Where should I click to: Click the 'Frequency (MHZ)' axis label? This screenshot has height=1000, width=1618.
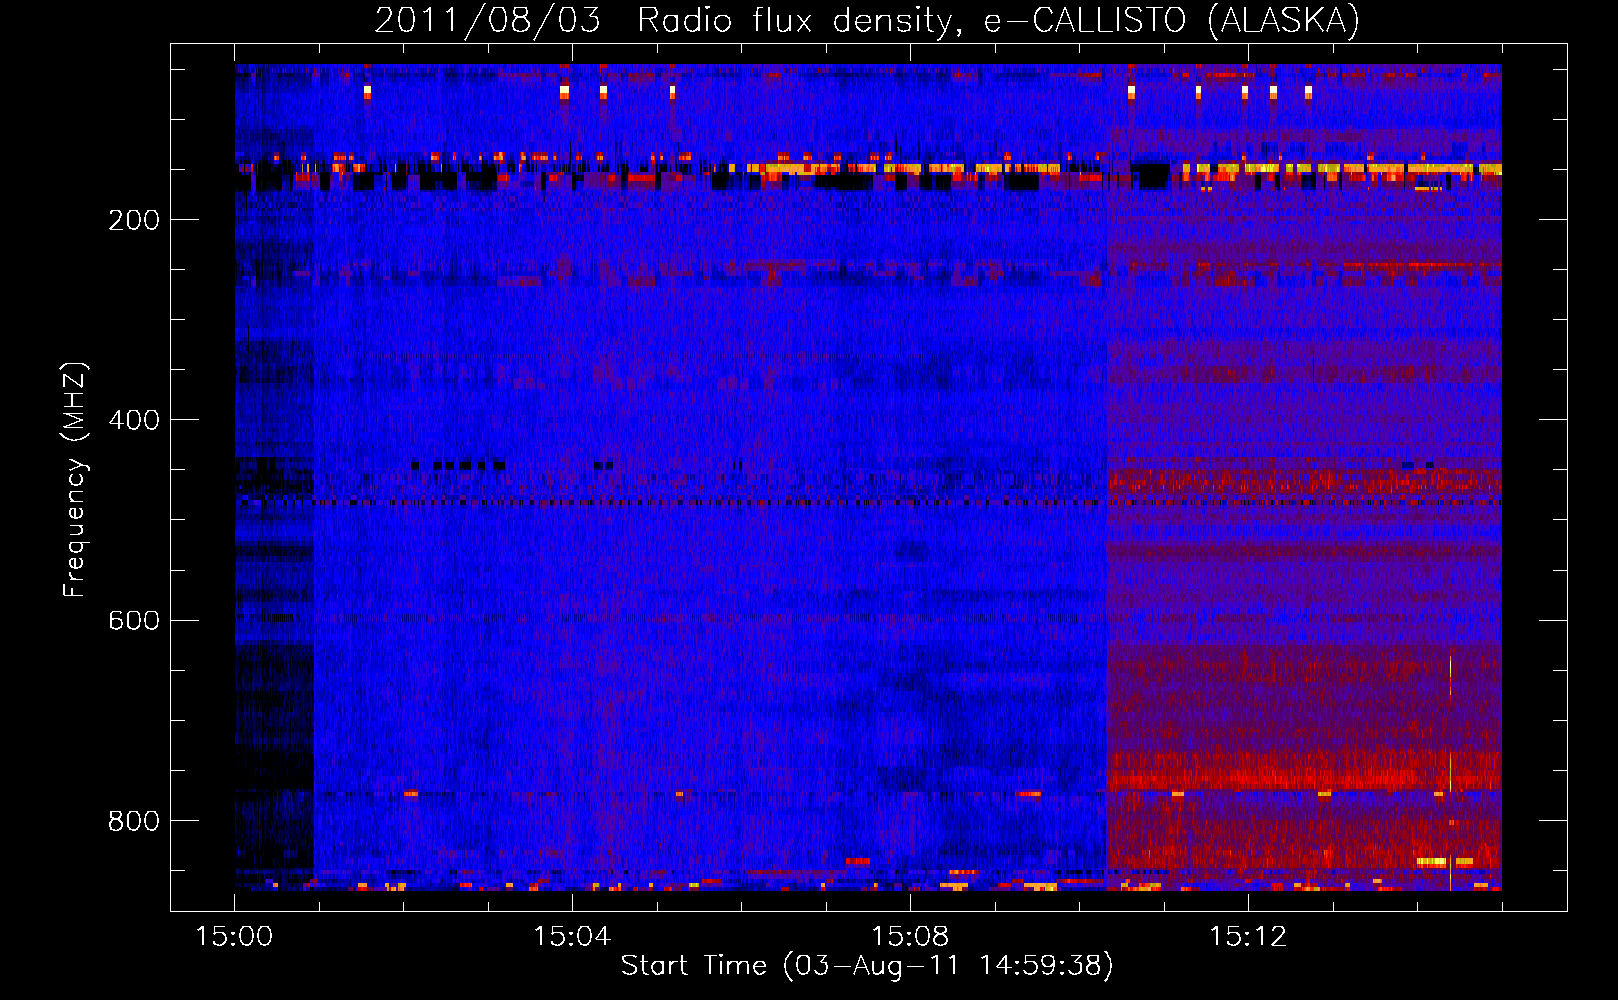(x=75, y=480)
